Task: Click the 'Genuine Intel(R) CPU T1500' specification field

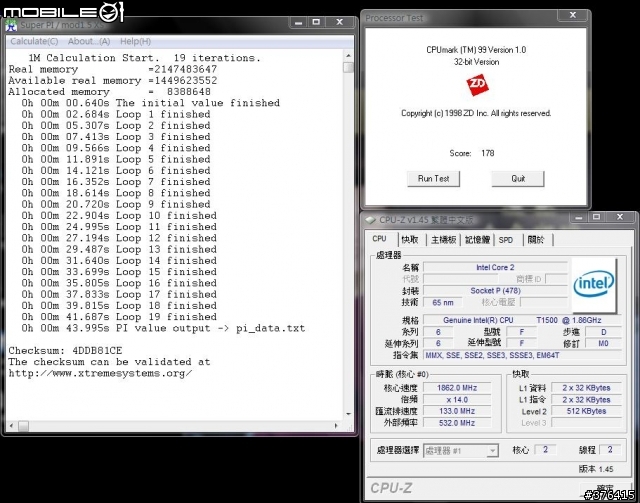Action: tap(522, 320)
